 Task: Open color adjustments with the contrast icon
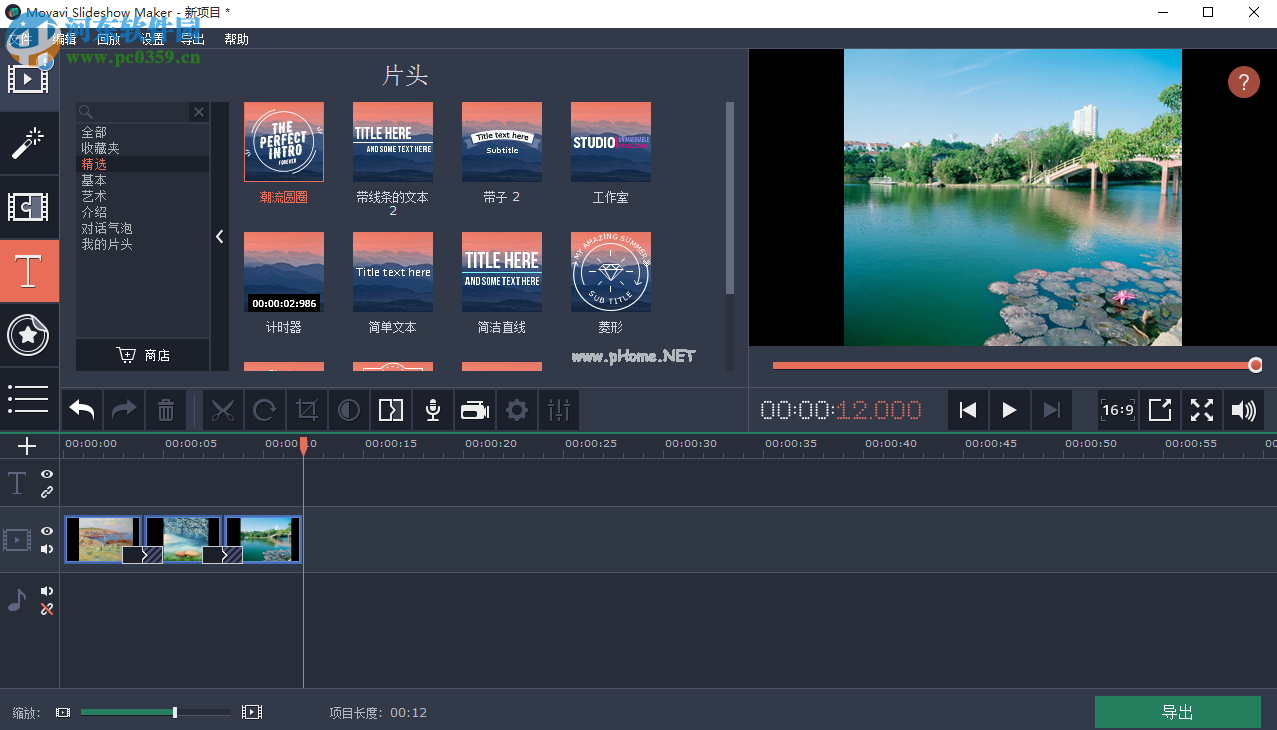coord(348,409)
